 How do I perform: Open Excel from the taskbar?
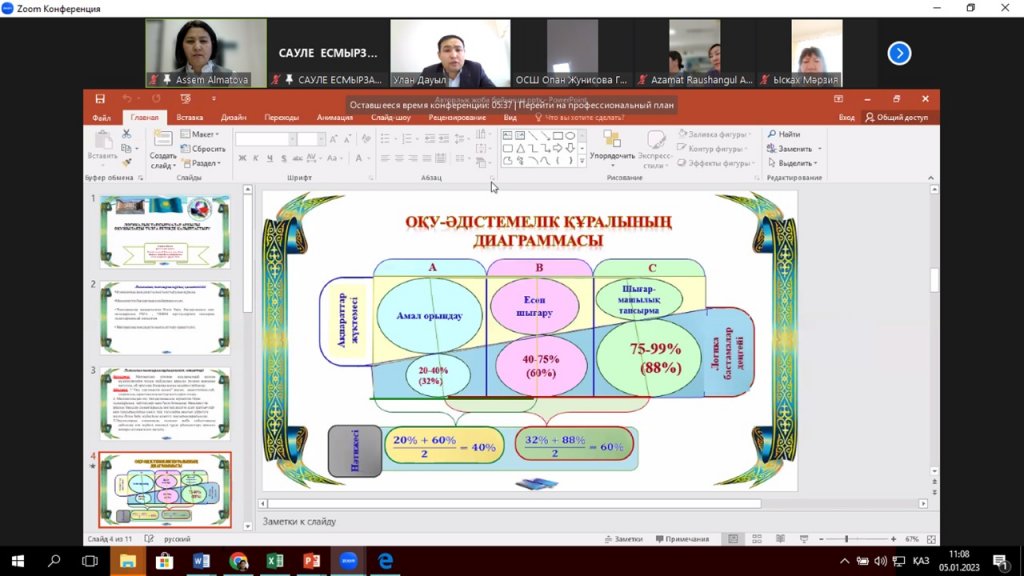point(275,560)
